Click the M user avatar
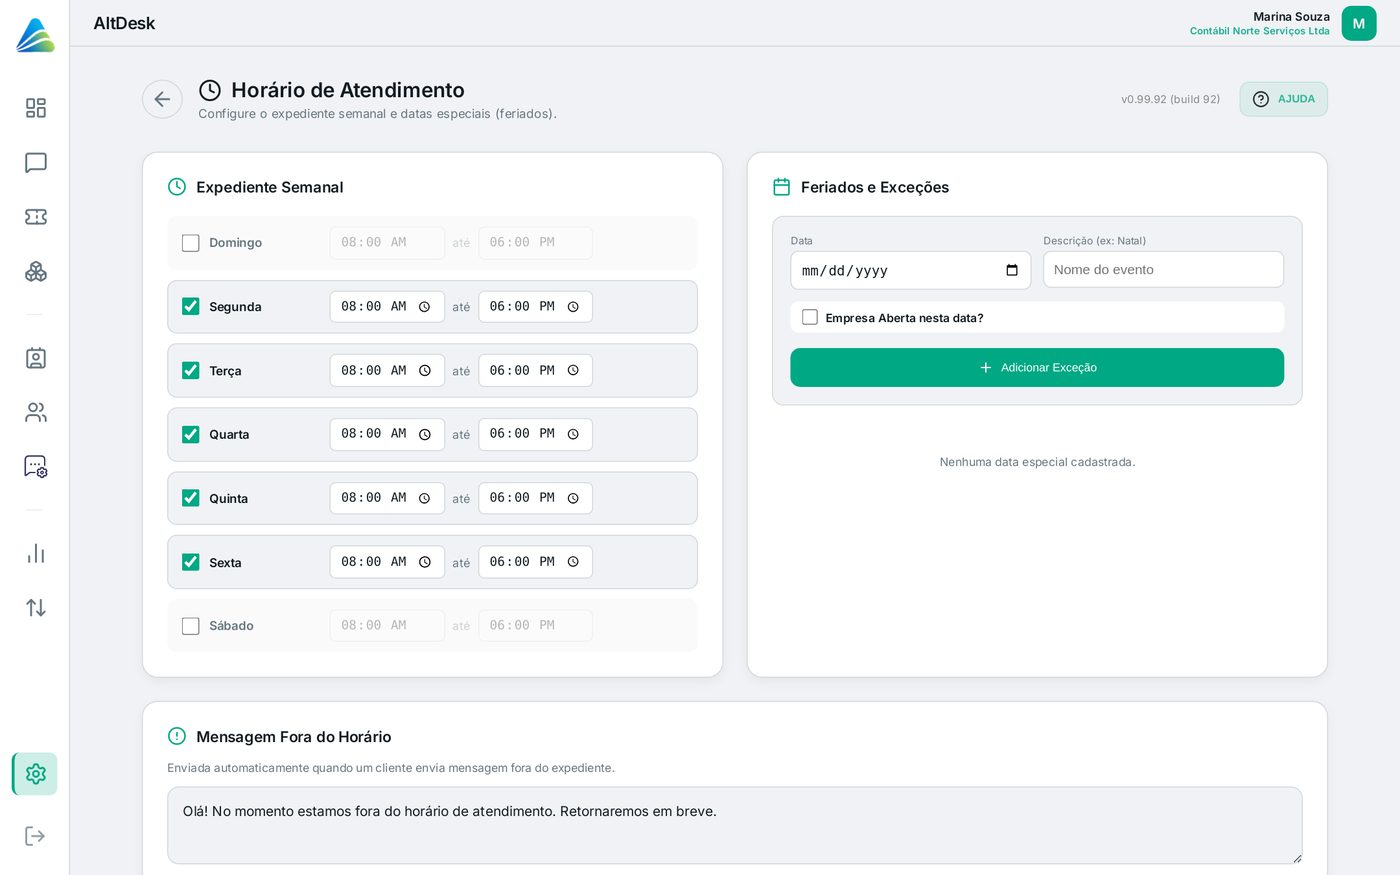The image size is (1400, 875). 1359,23
